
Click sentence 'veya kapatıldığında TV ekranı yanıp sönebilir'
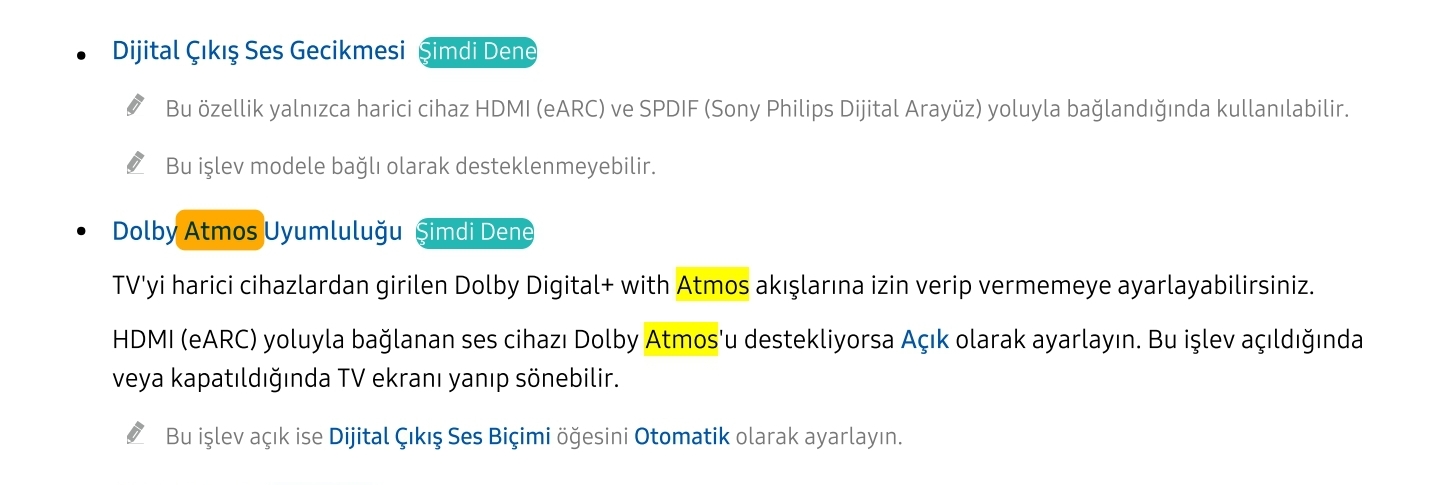point(365,380)
